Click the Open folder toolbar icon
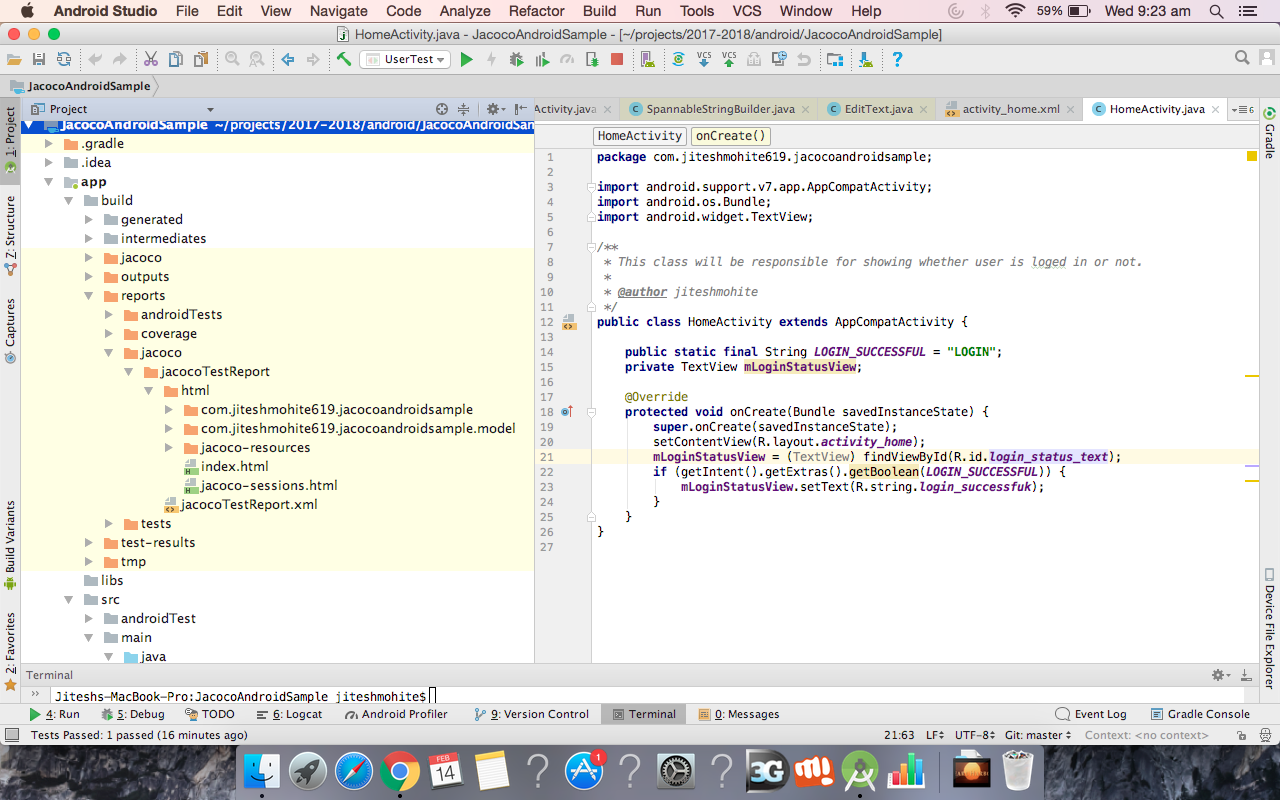The width and height of the screenshot is (1280, 800). point(15,59)
